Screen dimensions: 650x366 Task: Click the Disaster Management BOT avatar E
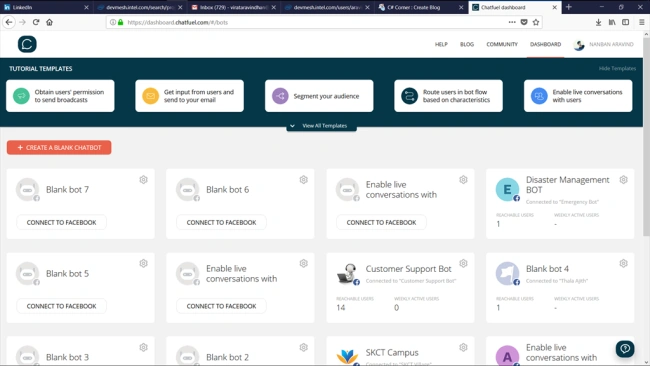click(x=507, y=190)
